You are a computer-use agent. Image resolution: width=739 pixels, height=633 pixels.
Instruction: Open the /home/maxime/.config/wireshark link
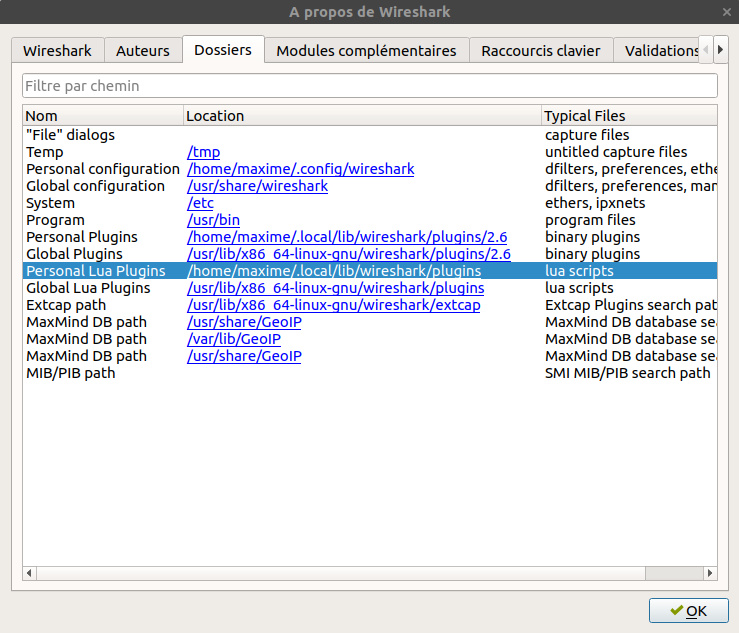301,169
